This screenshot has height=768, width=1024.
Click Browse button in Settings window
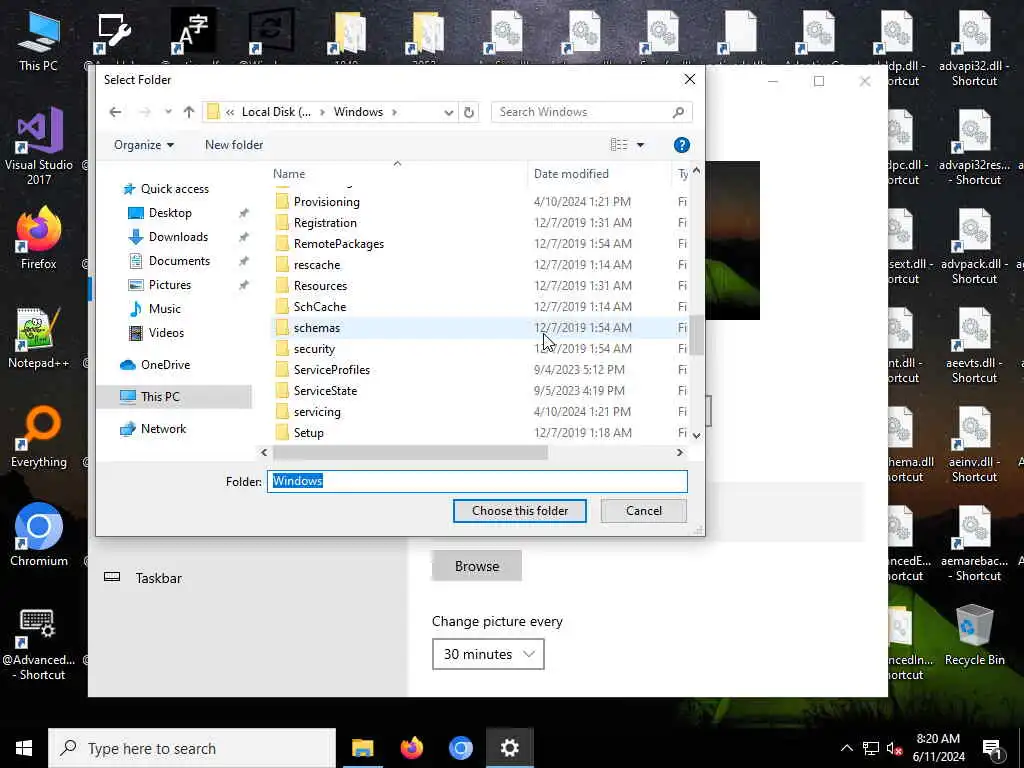click(x=477, y=566)
